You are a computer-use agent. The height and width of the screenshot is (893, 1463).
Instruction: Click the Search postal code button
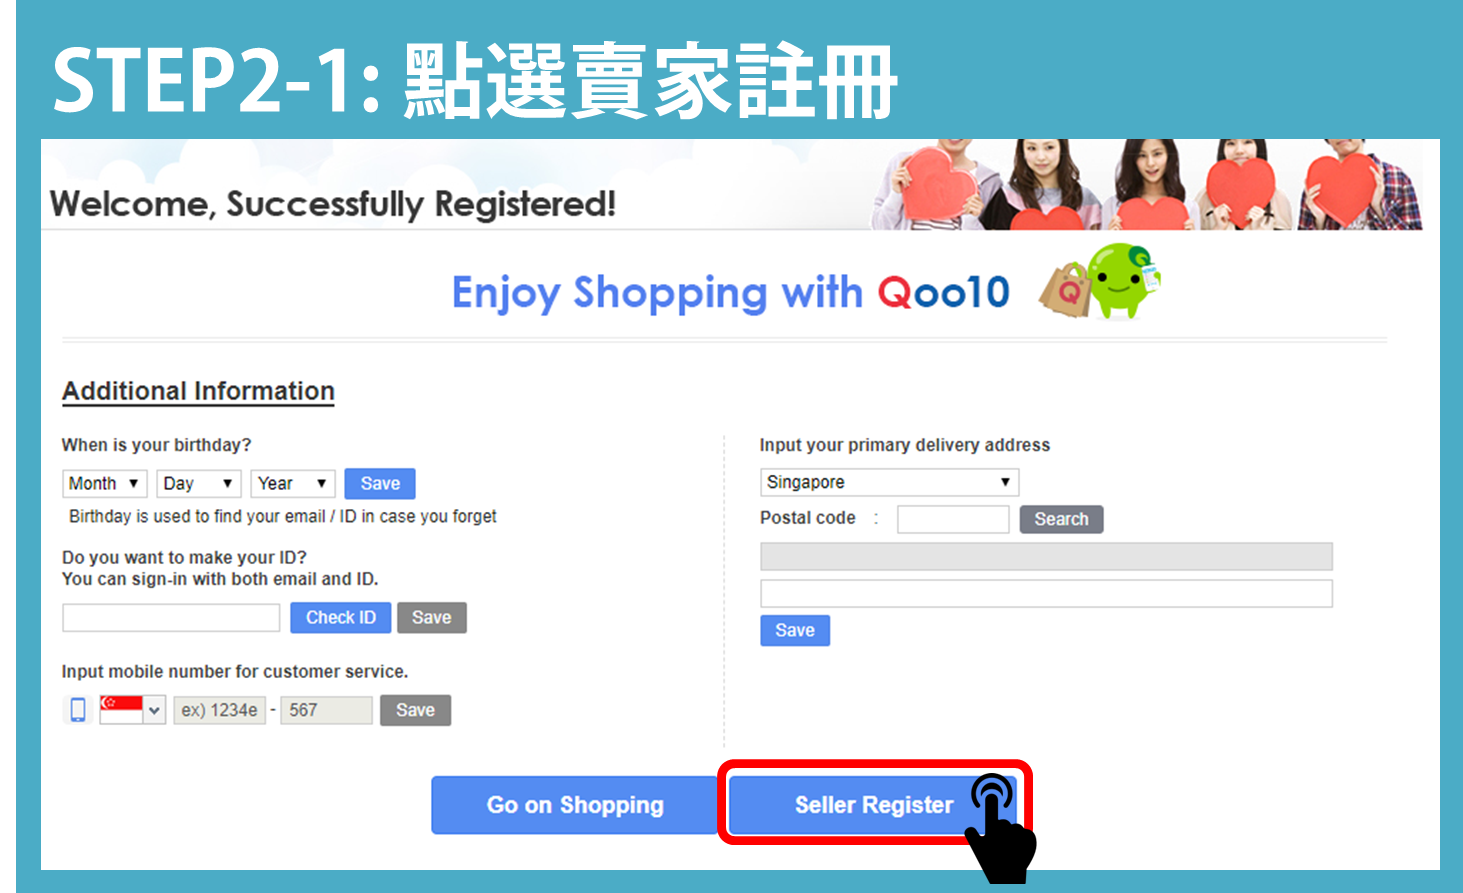click(x=1061, y=519)
